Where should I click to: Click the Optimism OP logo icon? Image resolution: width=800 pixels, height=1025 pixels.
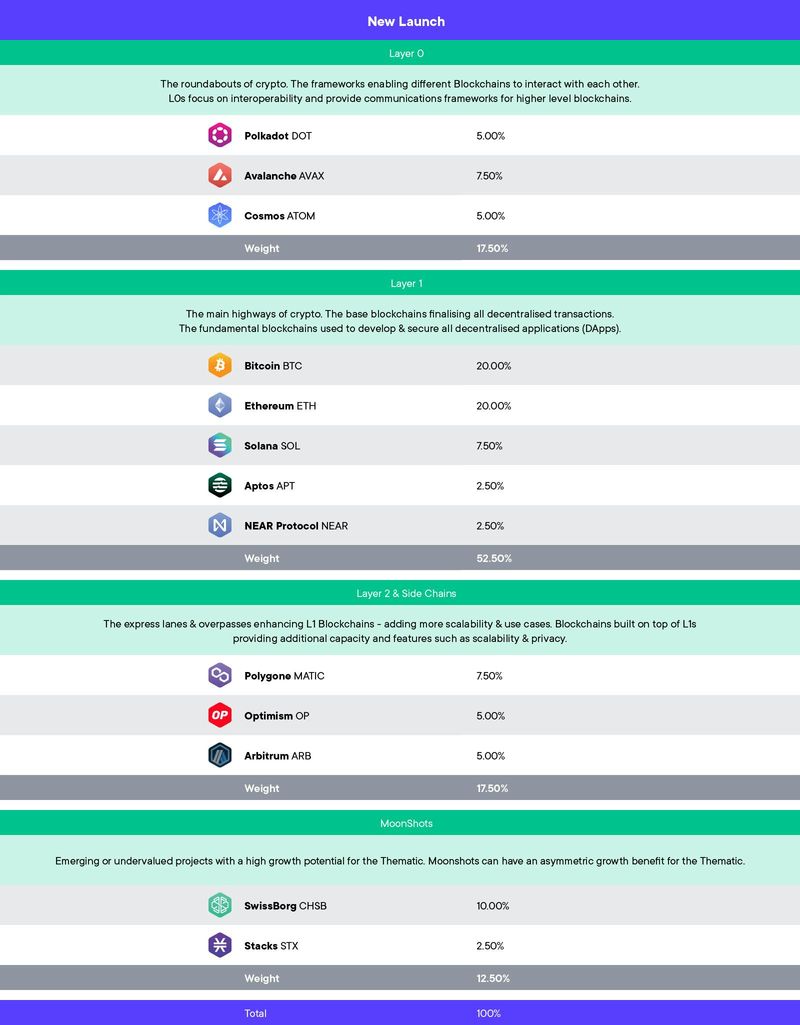pyautogui.click(x=220, y=715)
